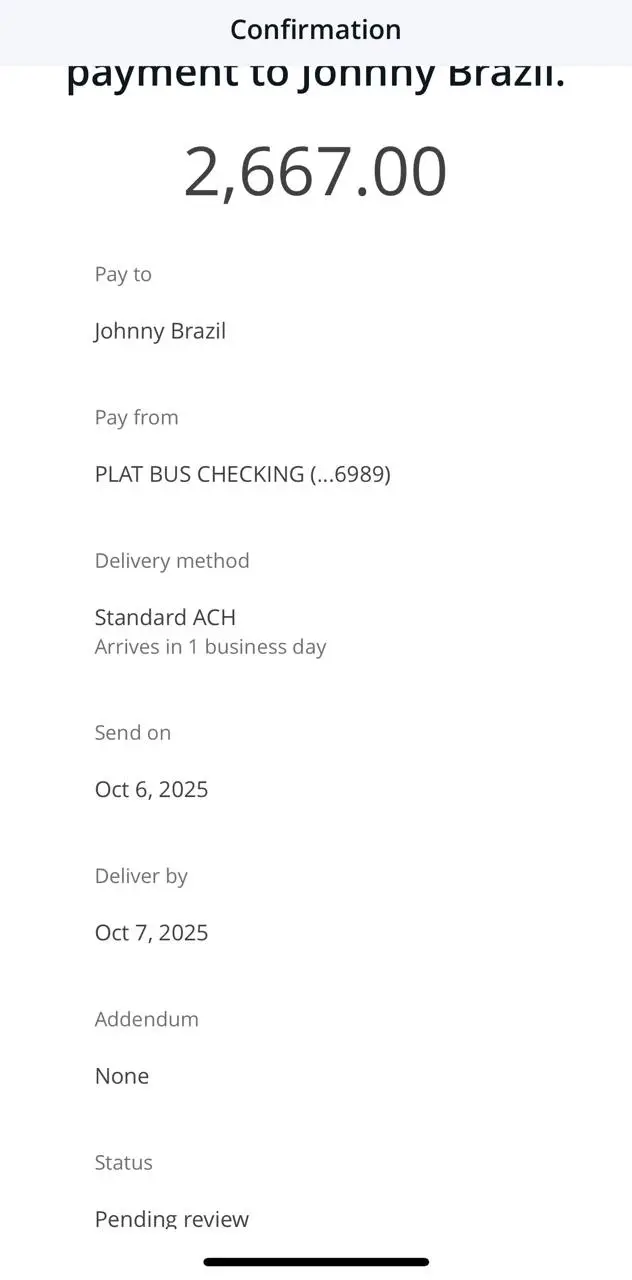Screen dimensions: 632x1280
Task: Tap the home indicator bar
Action: tap(316, 1262)
